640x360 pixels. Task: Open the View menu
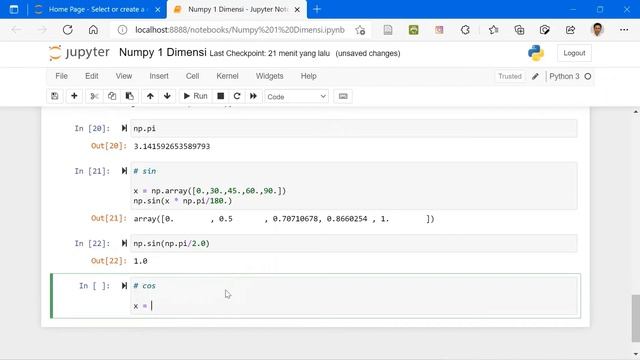[124, 76]
